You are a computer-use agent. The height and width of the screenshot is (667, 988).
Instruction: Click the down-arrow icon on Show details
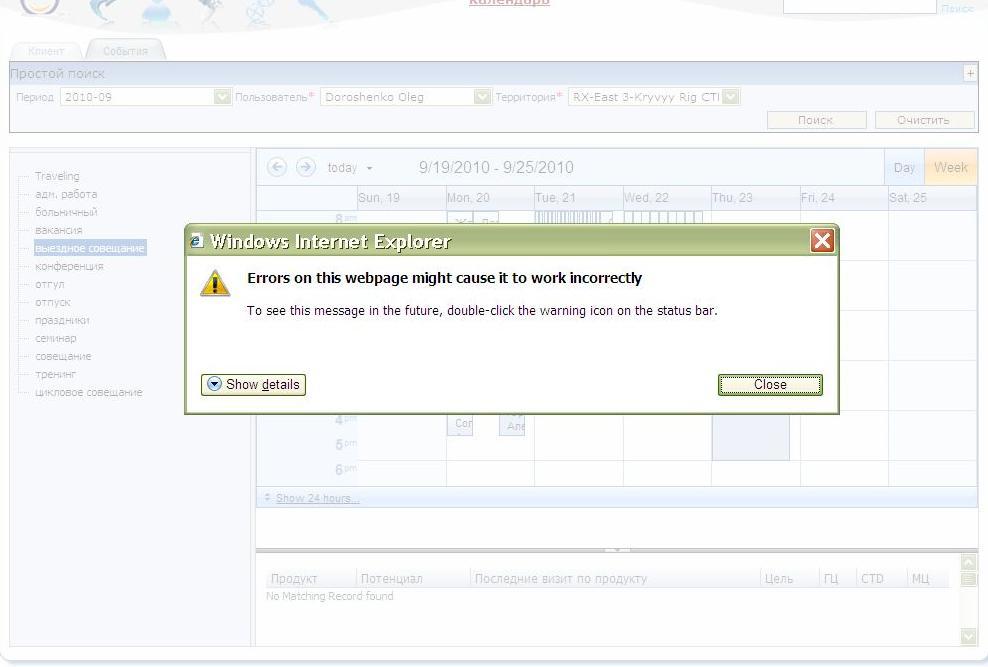coord(214,384)
